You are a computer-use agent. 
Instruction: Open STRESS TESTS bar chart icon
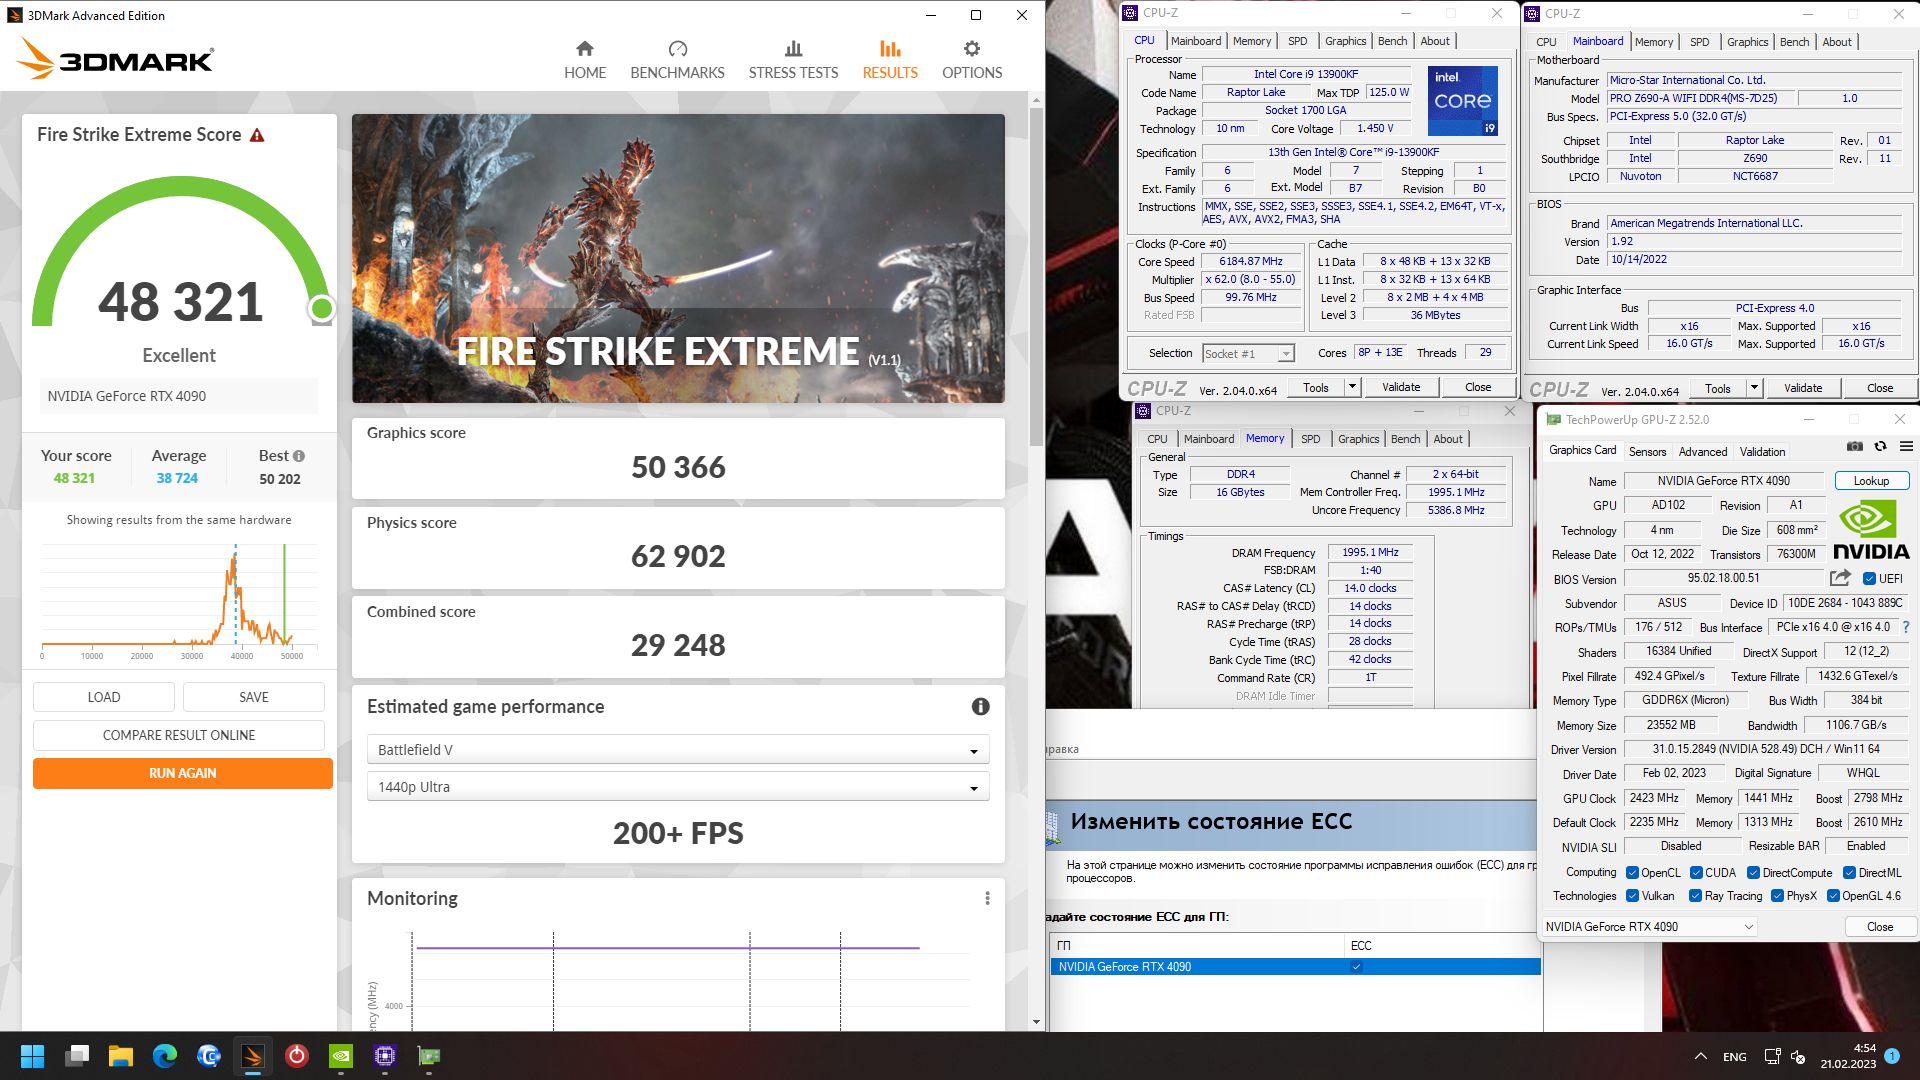(x=793, y=48)
